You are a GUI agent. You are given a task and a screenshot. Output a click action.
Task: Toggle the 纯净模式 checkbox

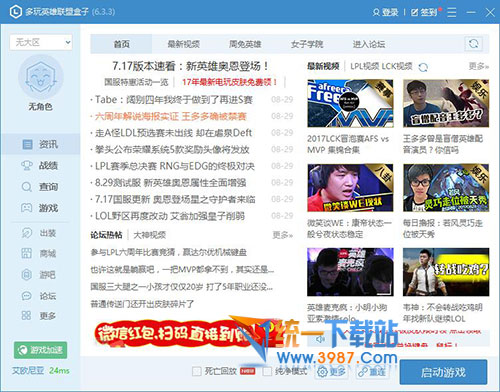pyautogui.click(x=267, y=371)
